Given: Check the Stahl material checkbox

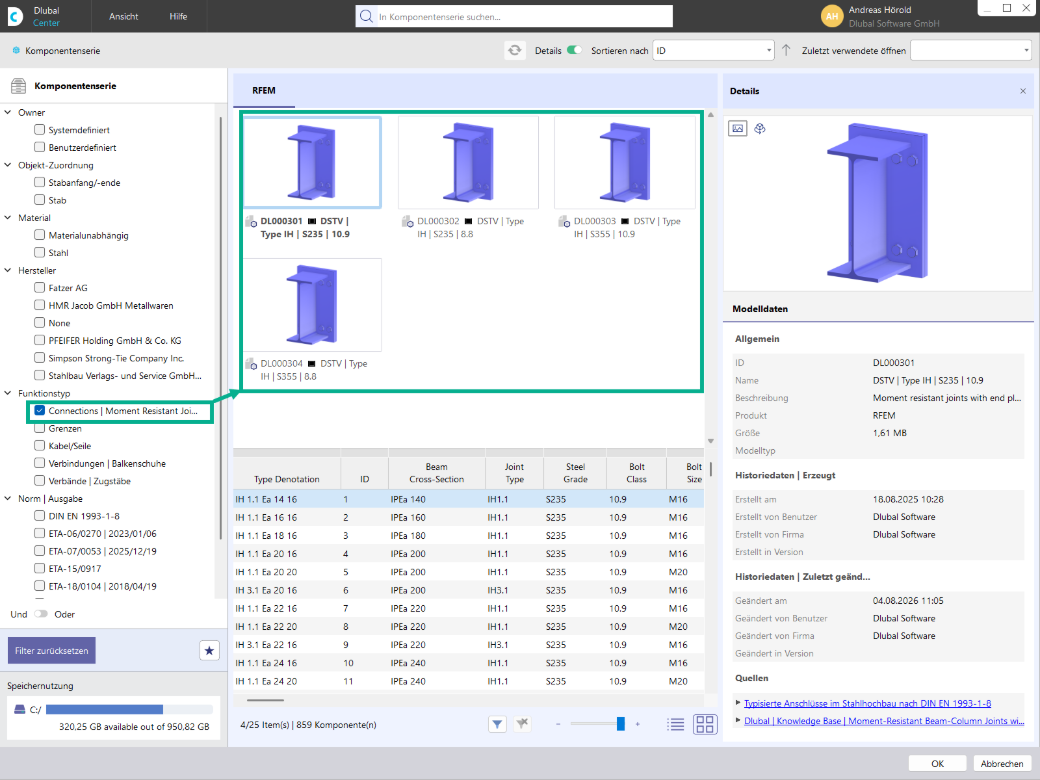Looking at the screenshot, I should 40,253.
